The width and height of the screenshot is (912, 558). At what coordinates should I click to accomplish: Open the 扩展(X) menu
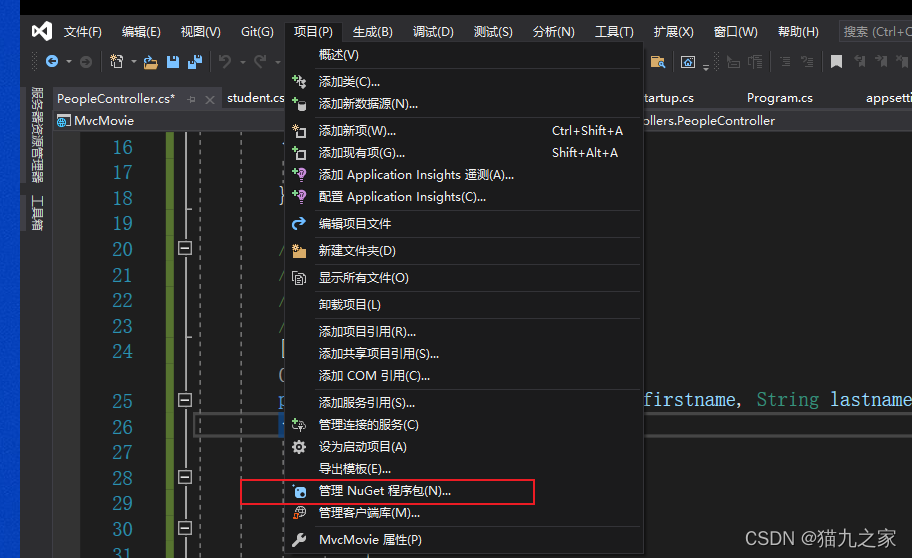(674, 31)
